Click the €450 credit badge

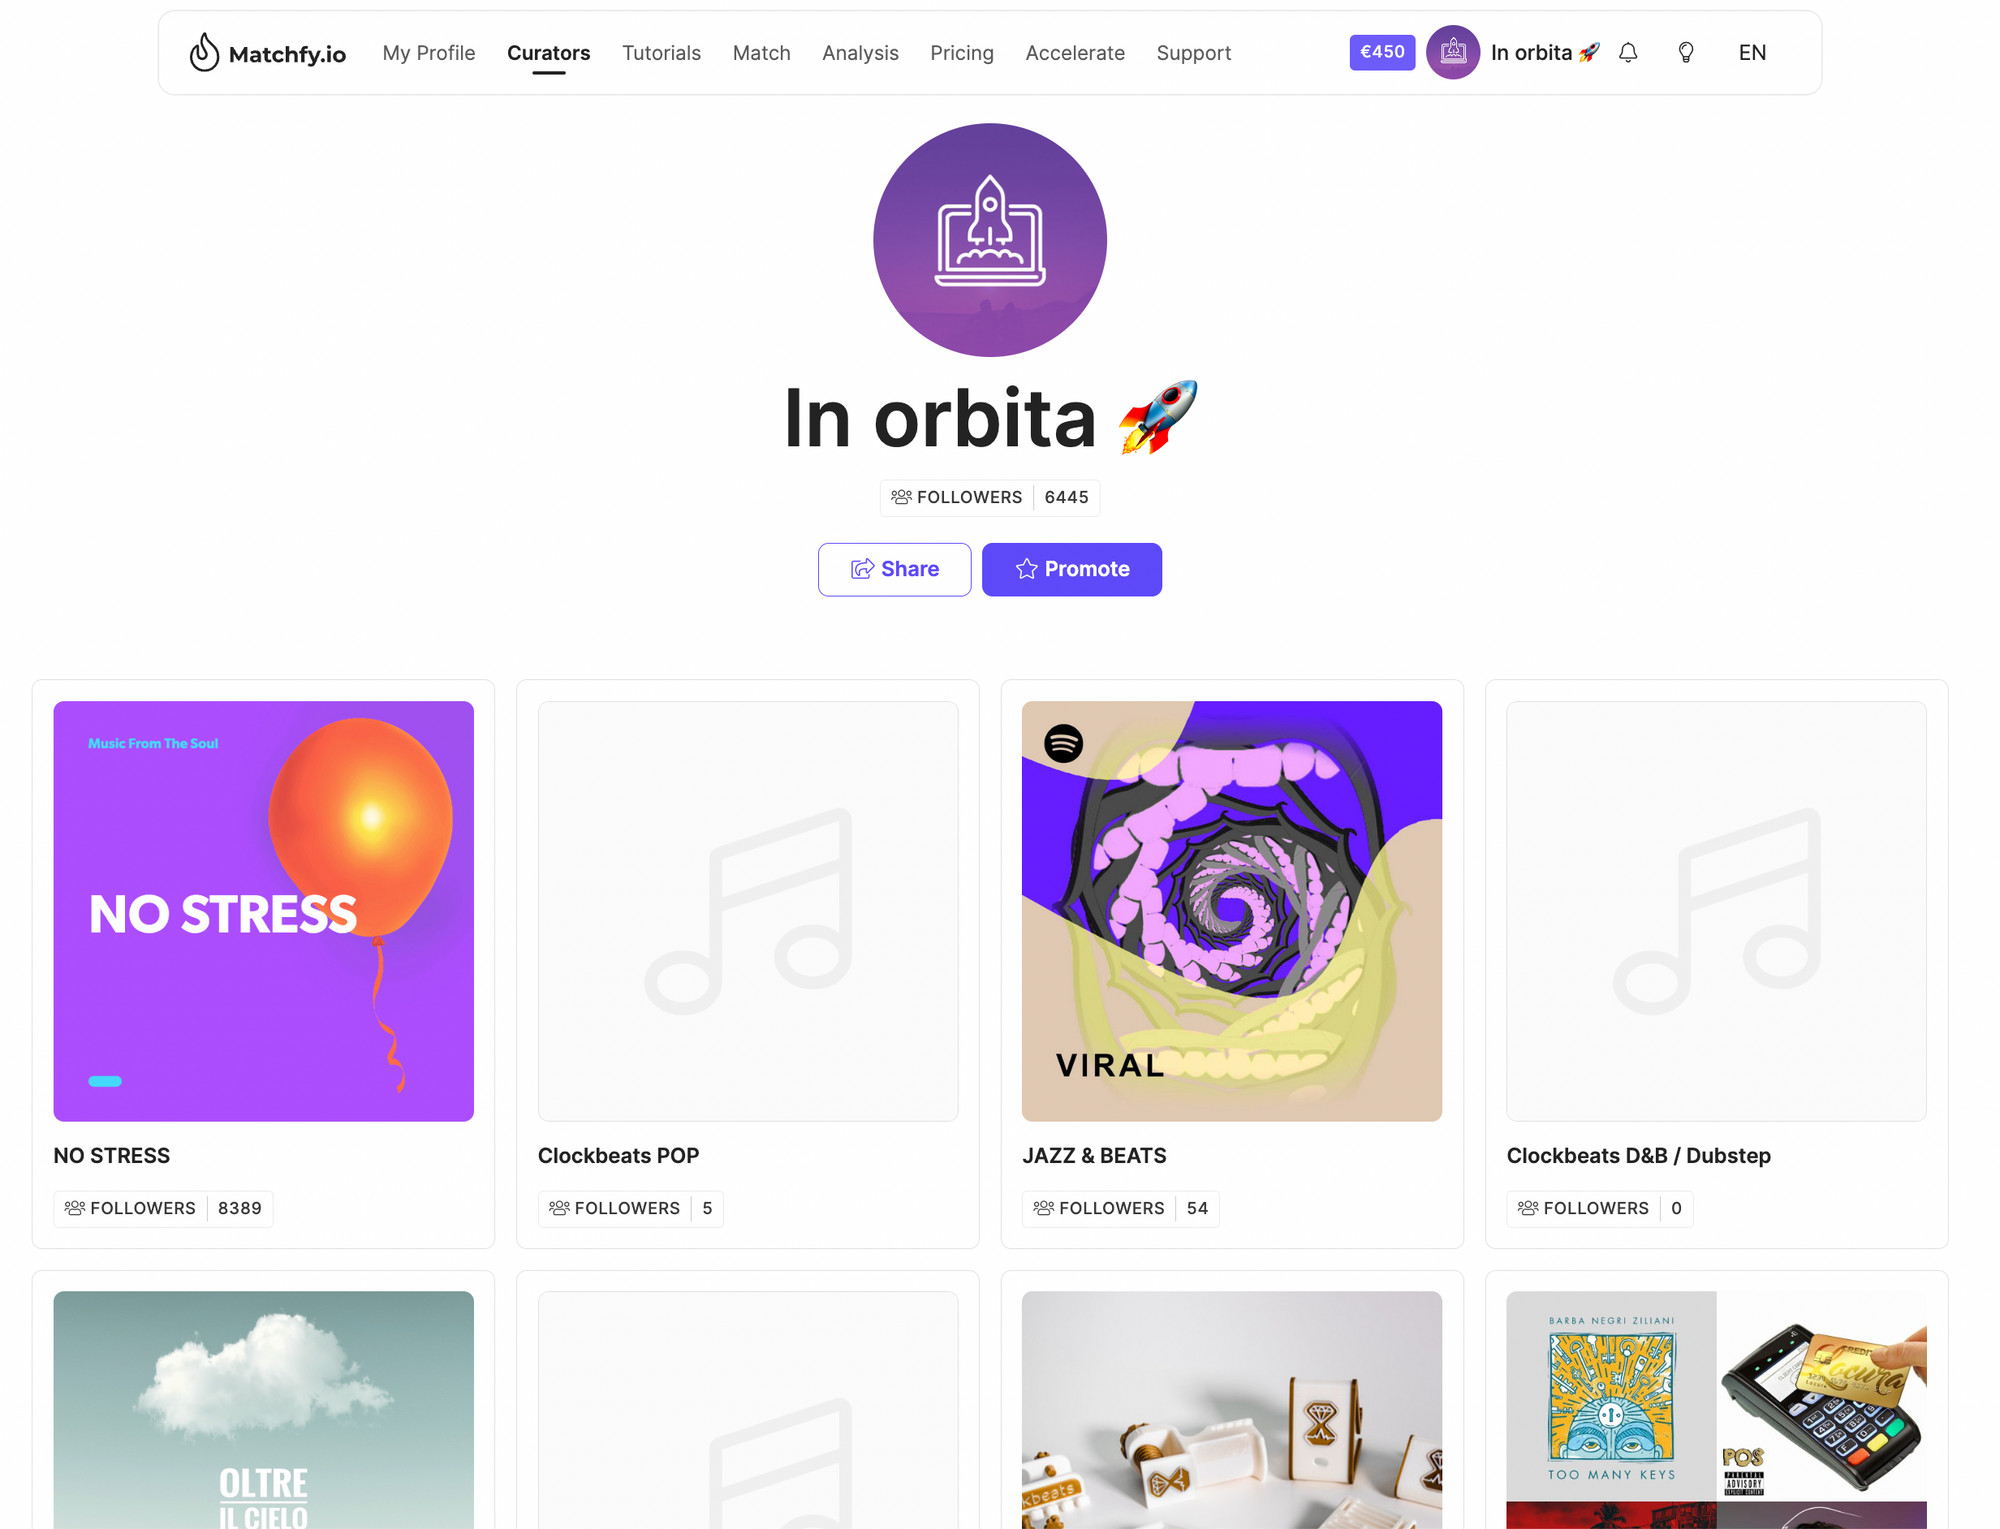(x=1382, y=52)
